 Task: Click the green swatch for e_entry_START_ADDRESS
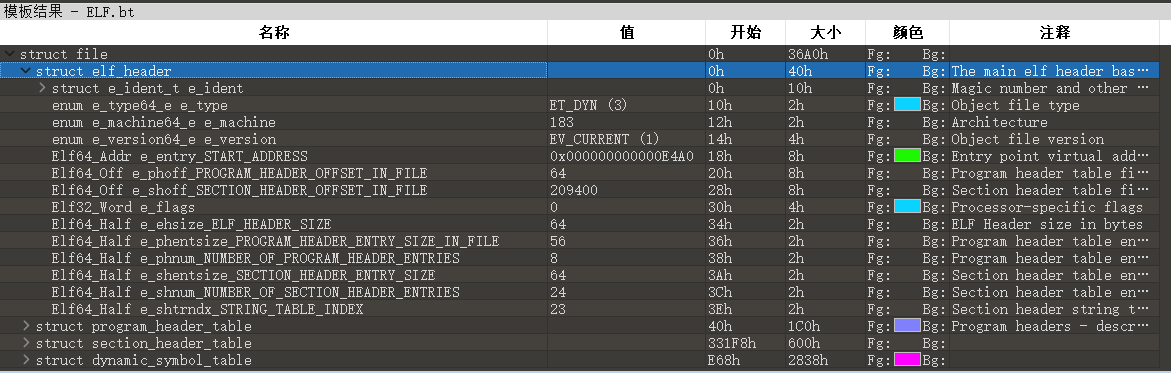(x=907, y=156)
